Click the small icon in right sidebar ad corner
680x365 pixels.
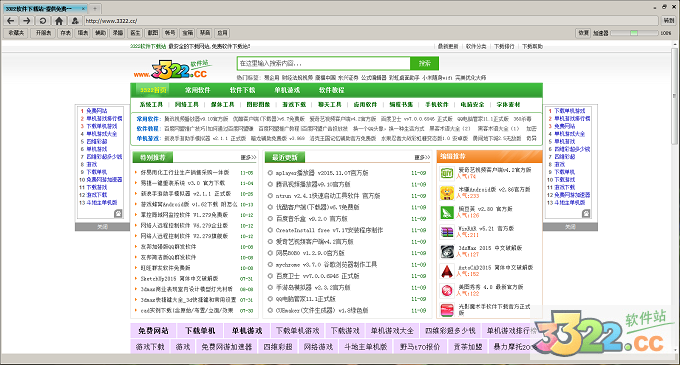click(586, 213)
